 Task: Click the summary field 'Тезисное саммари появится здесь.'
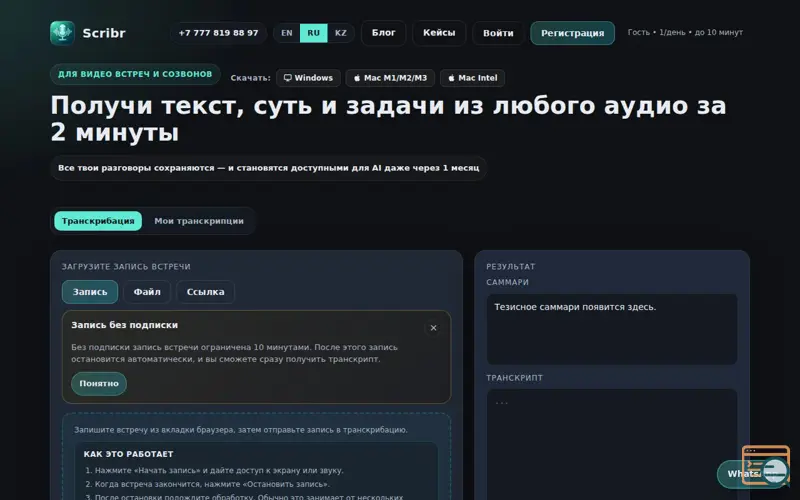pyautogui.click(x=612, y=329)
